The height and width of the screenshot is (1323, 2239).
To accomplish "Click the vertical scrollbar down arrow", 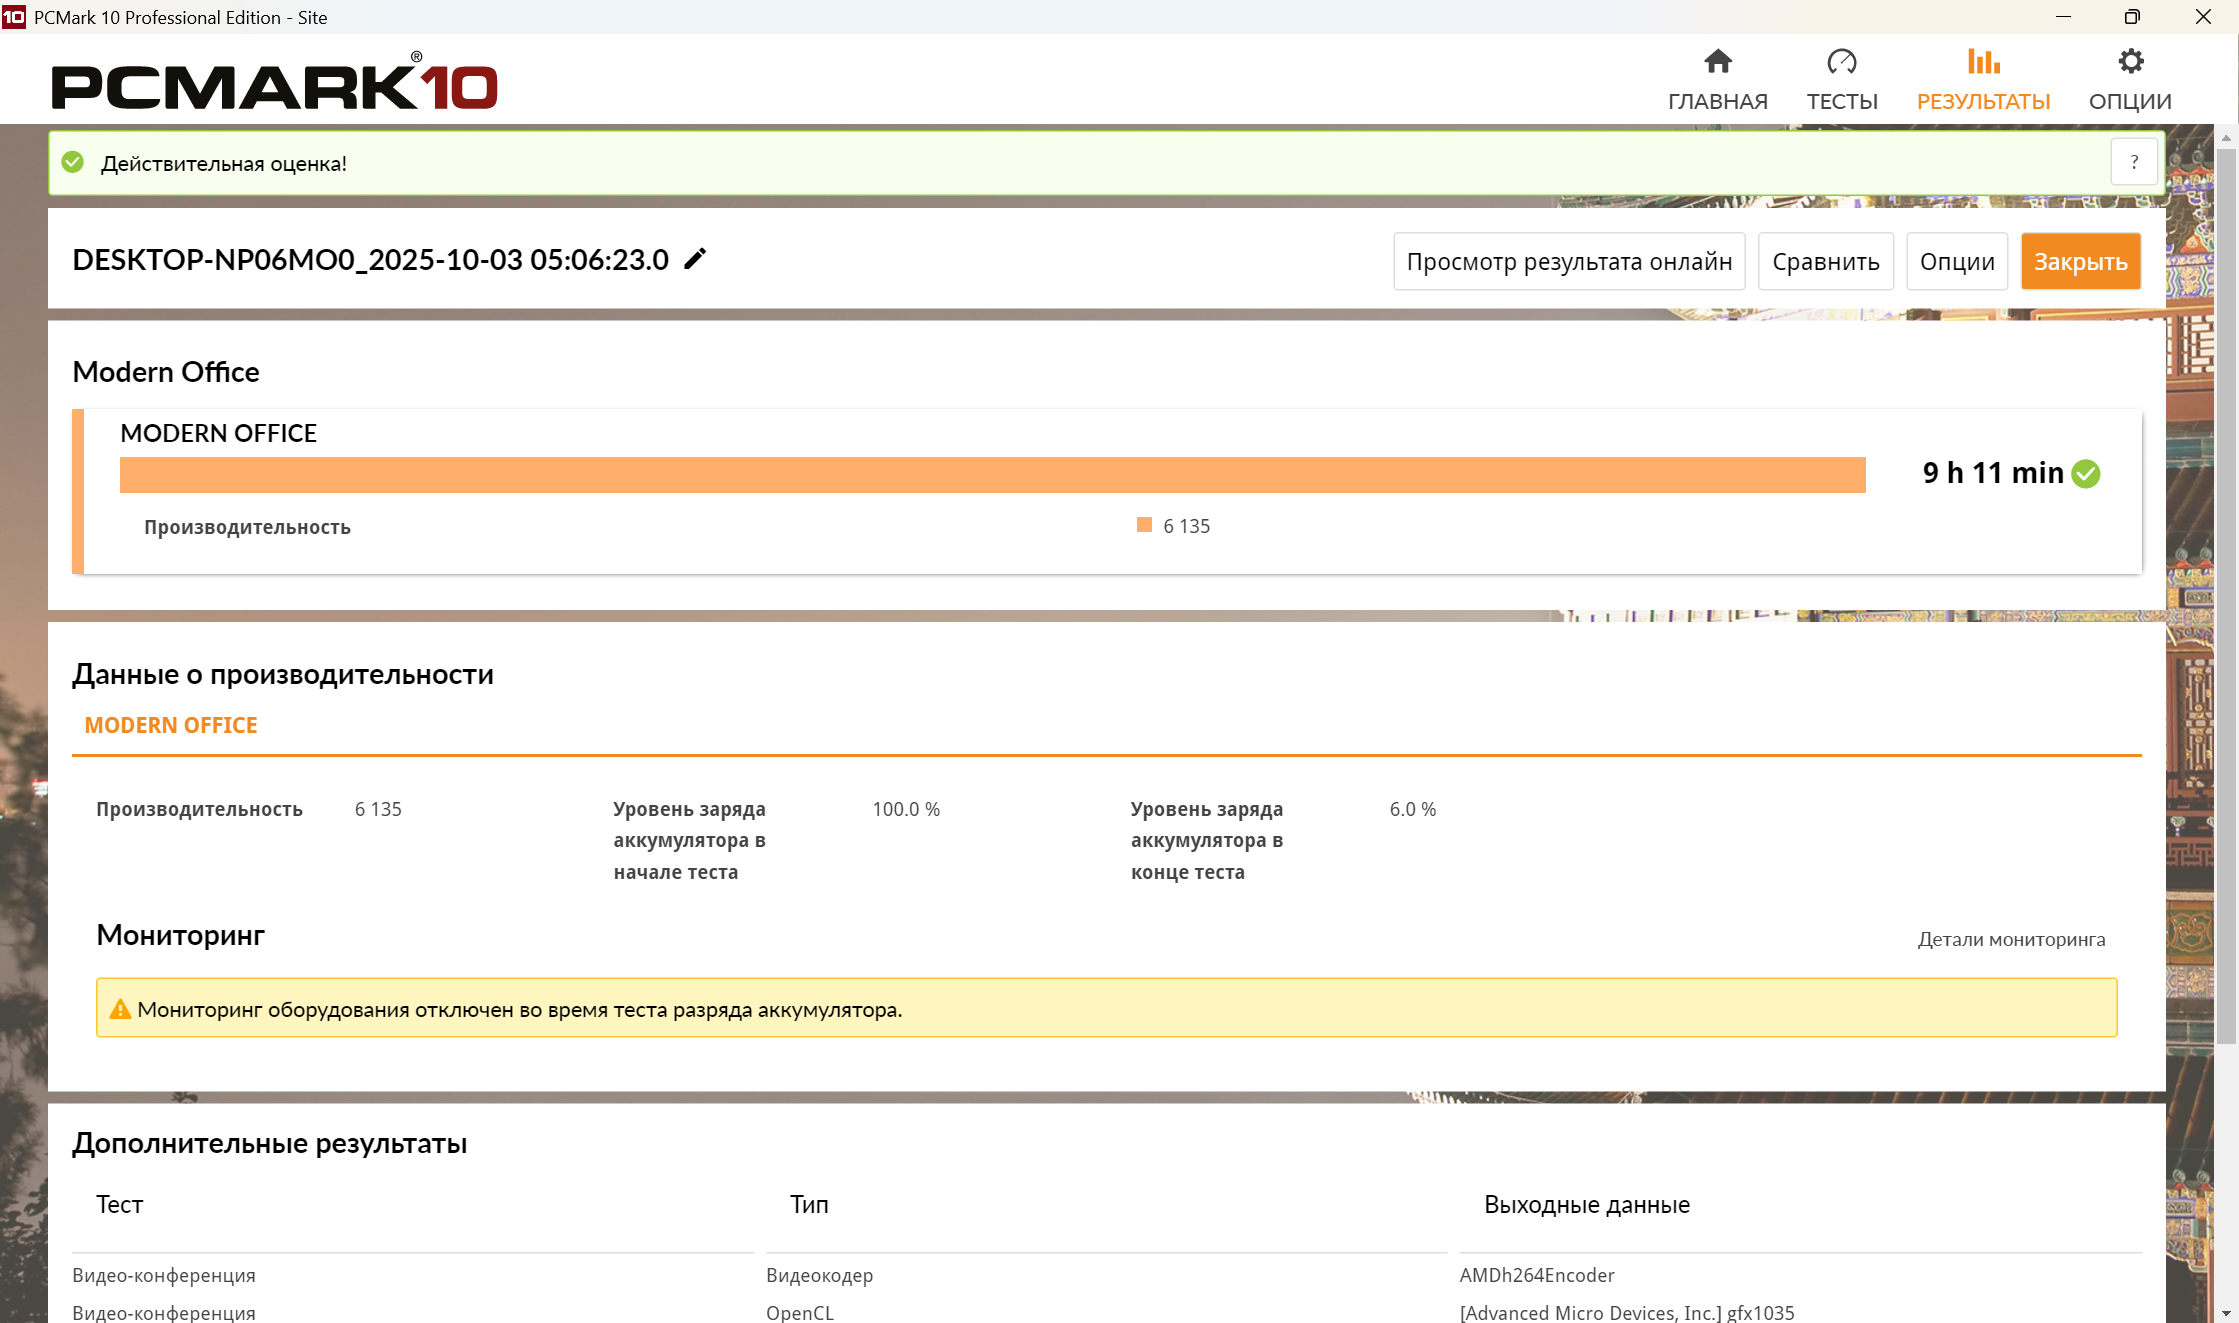I will tap(2226, 1313).
